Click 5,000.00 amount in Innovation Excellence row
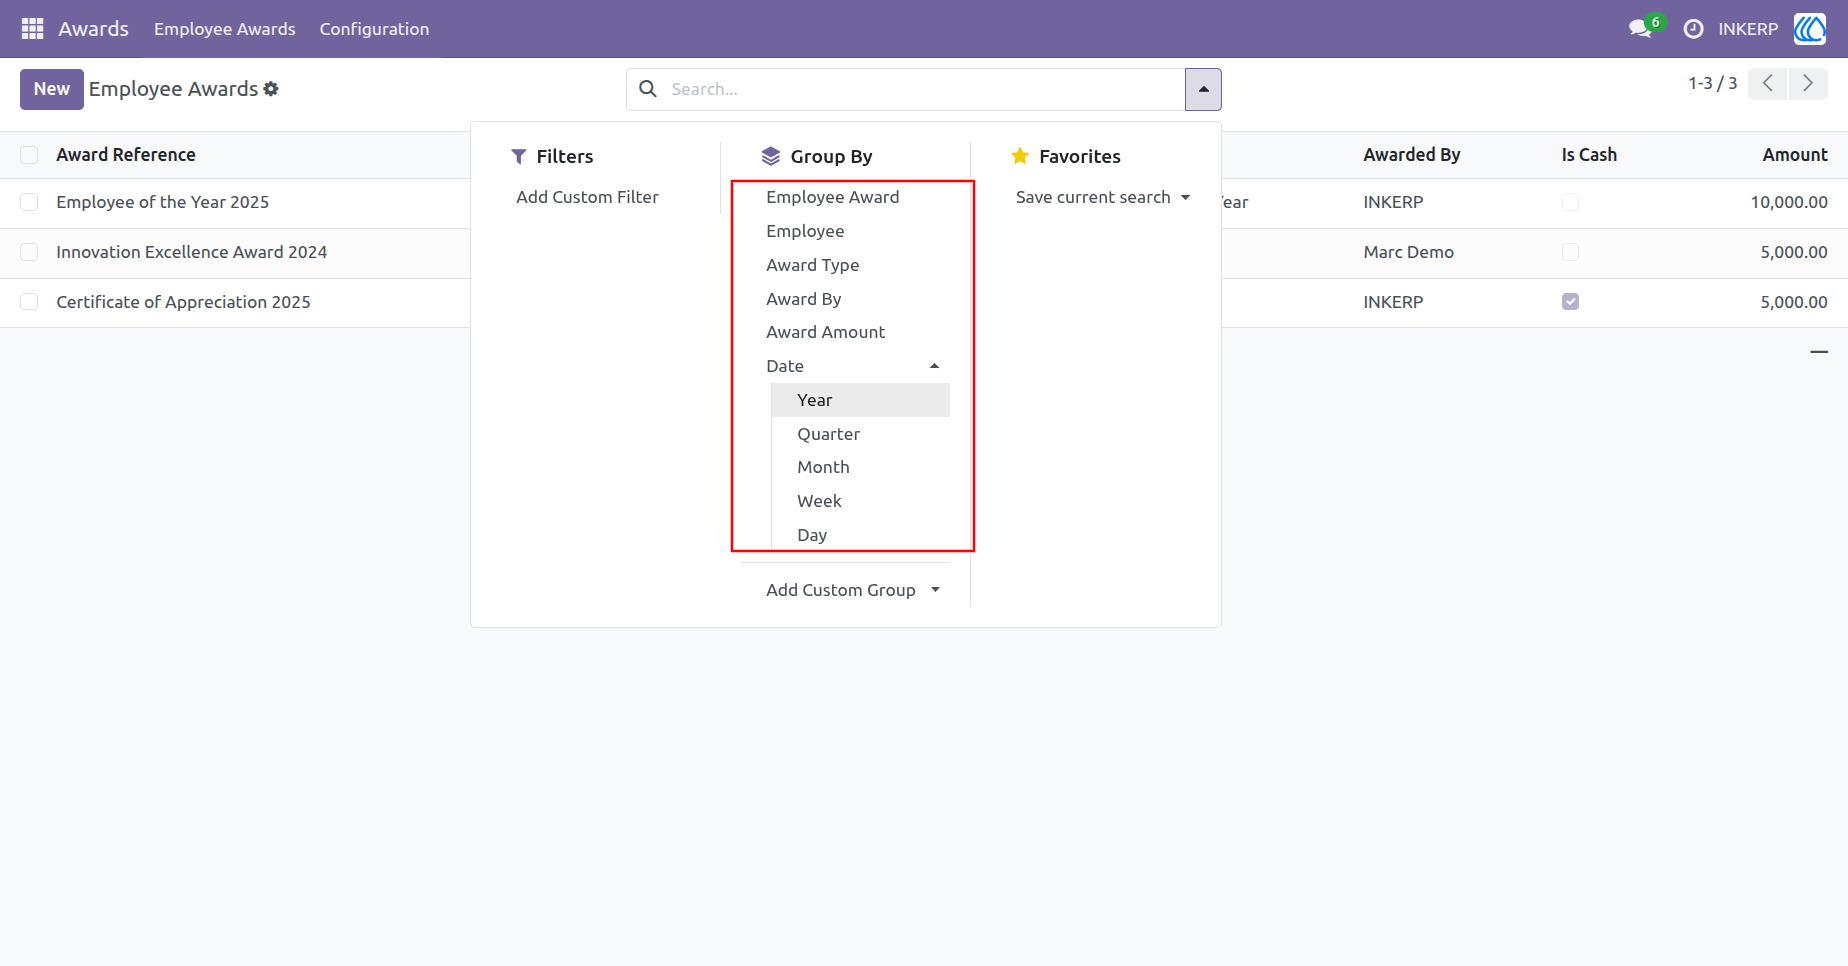 click(1794, 252)
